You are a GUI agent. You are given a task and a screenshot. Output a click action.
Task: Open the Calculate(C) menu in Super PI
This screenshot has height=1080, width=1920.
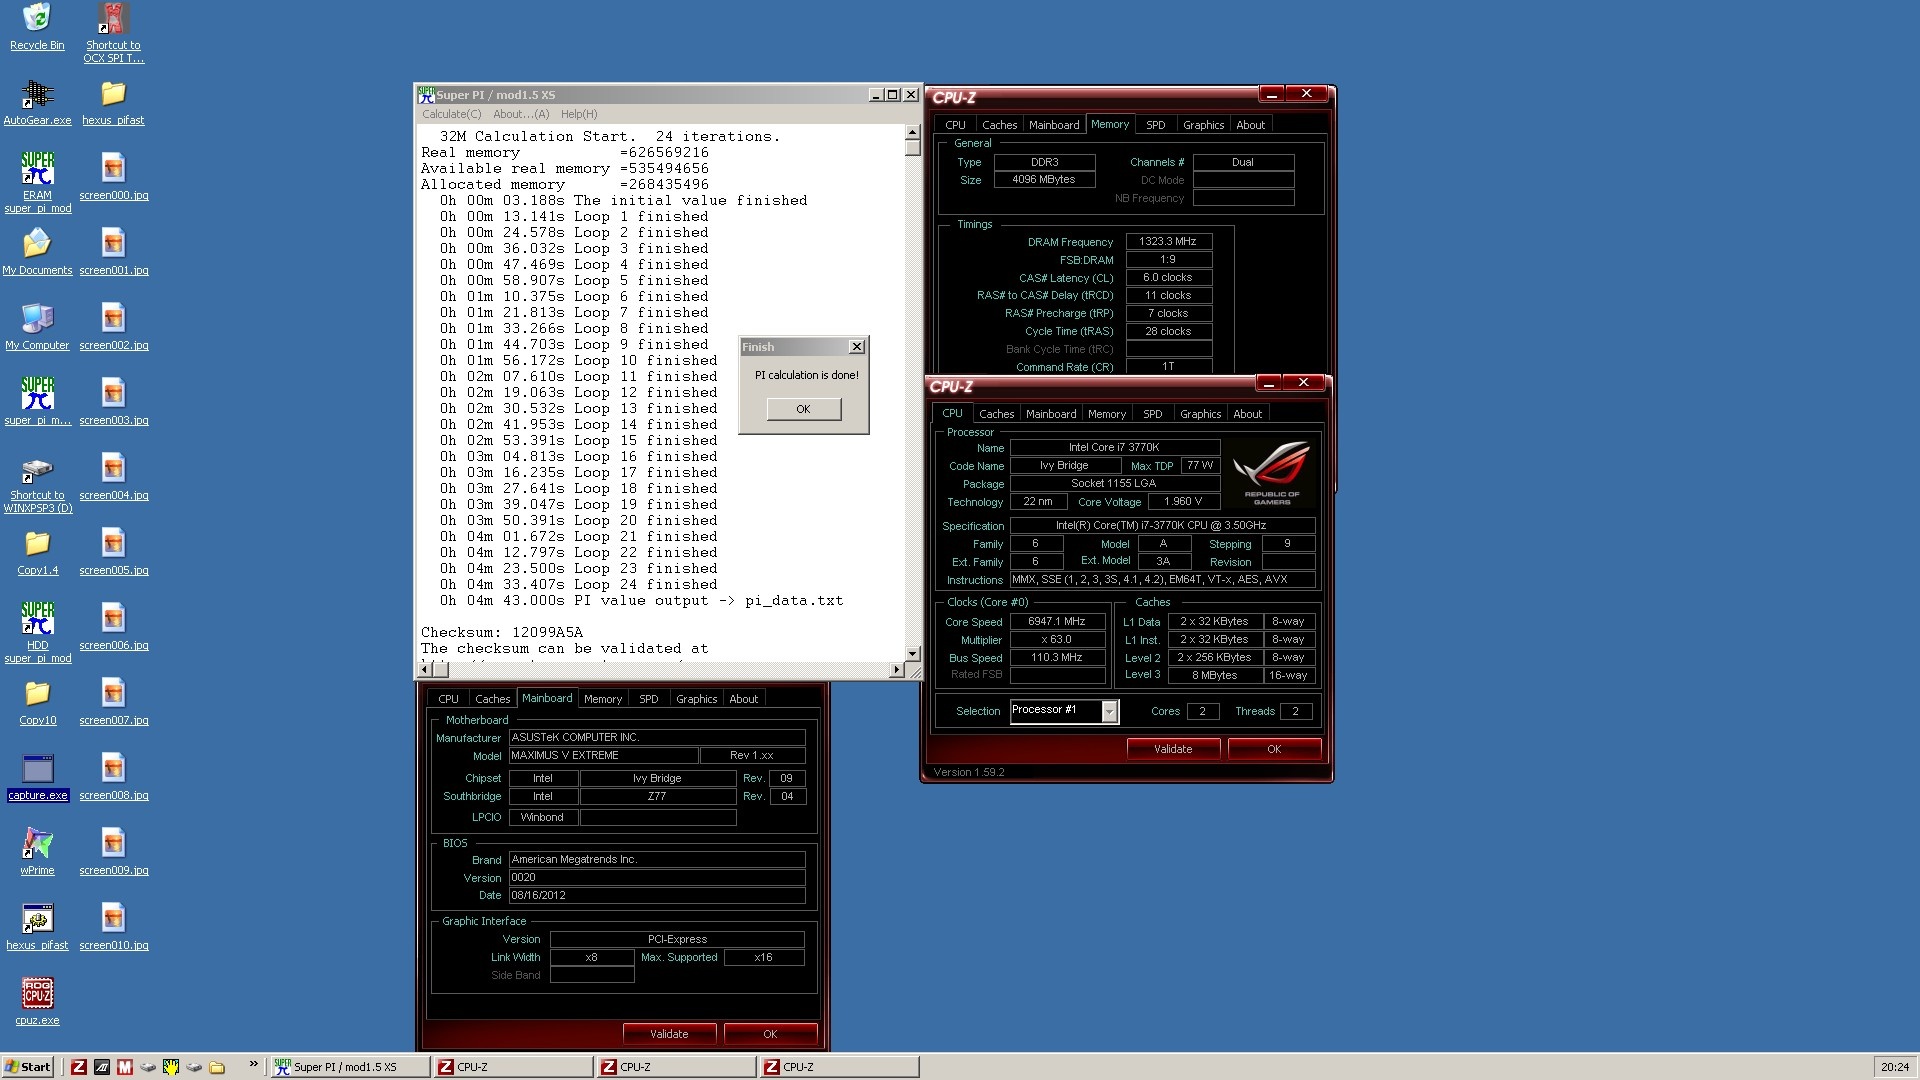click(451, 114)
